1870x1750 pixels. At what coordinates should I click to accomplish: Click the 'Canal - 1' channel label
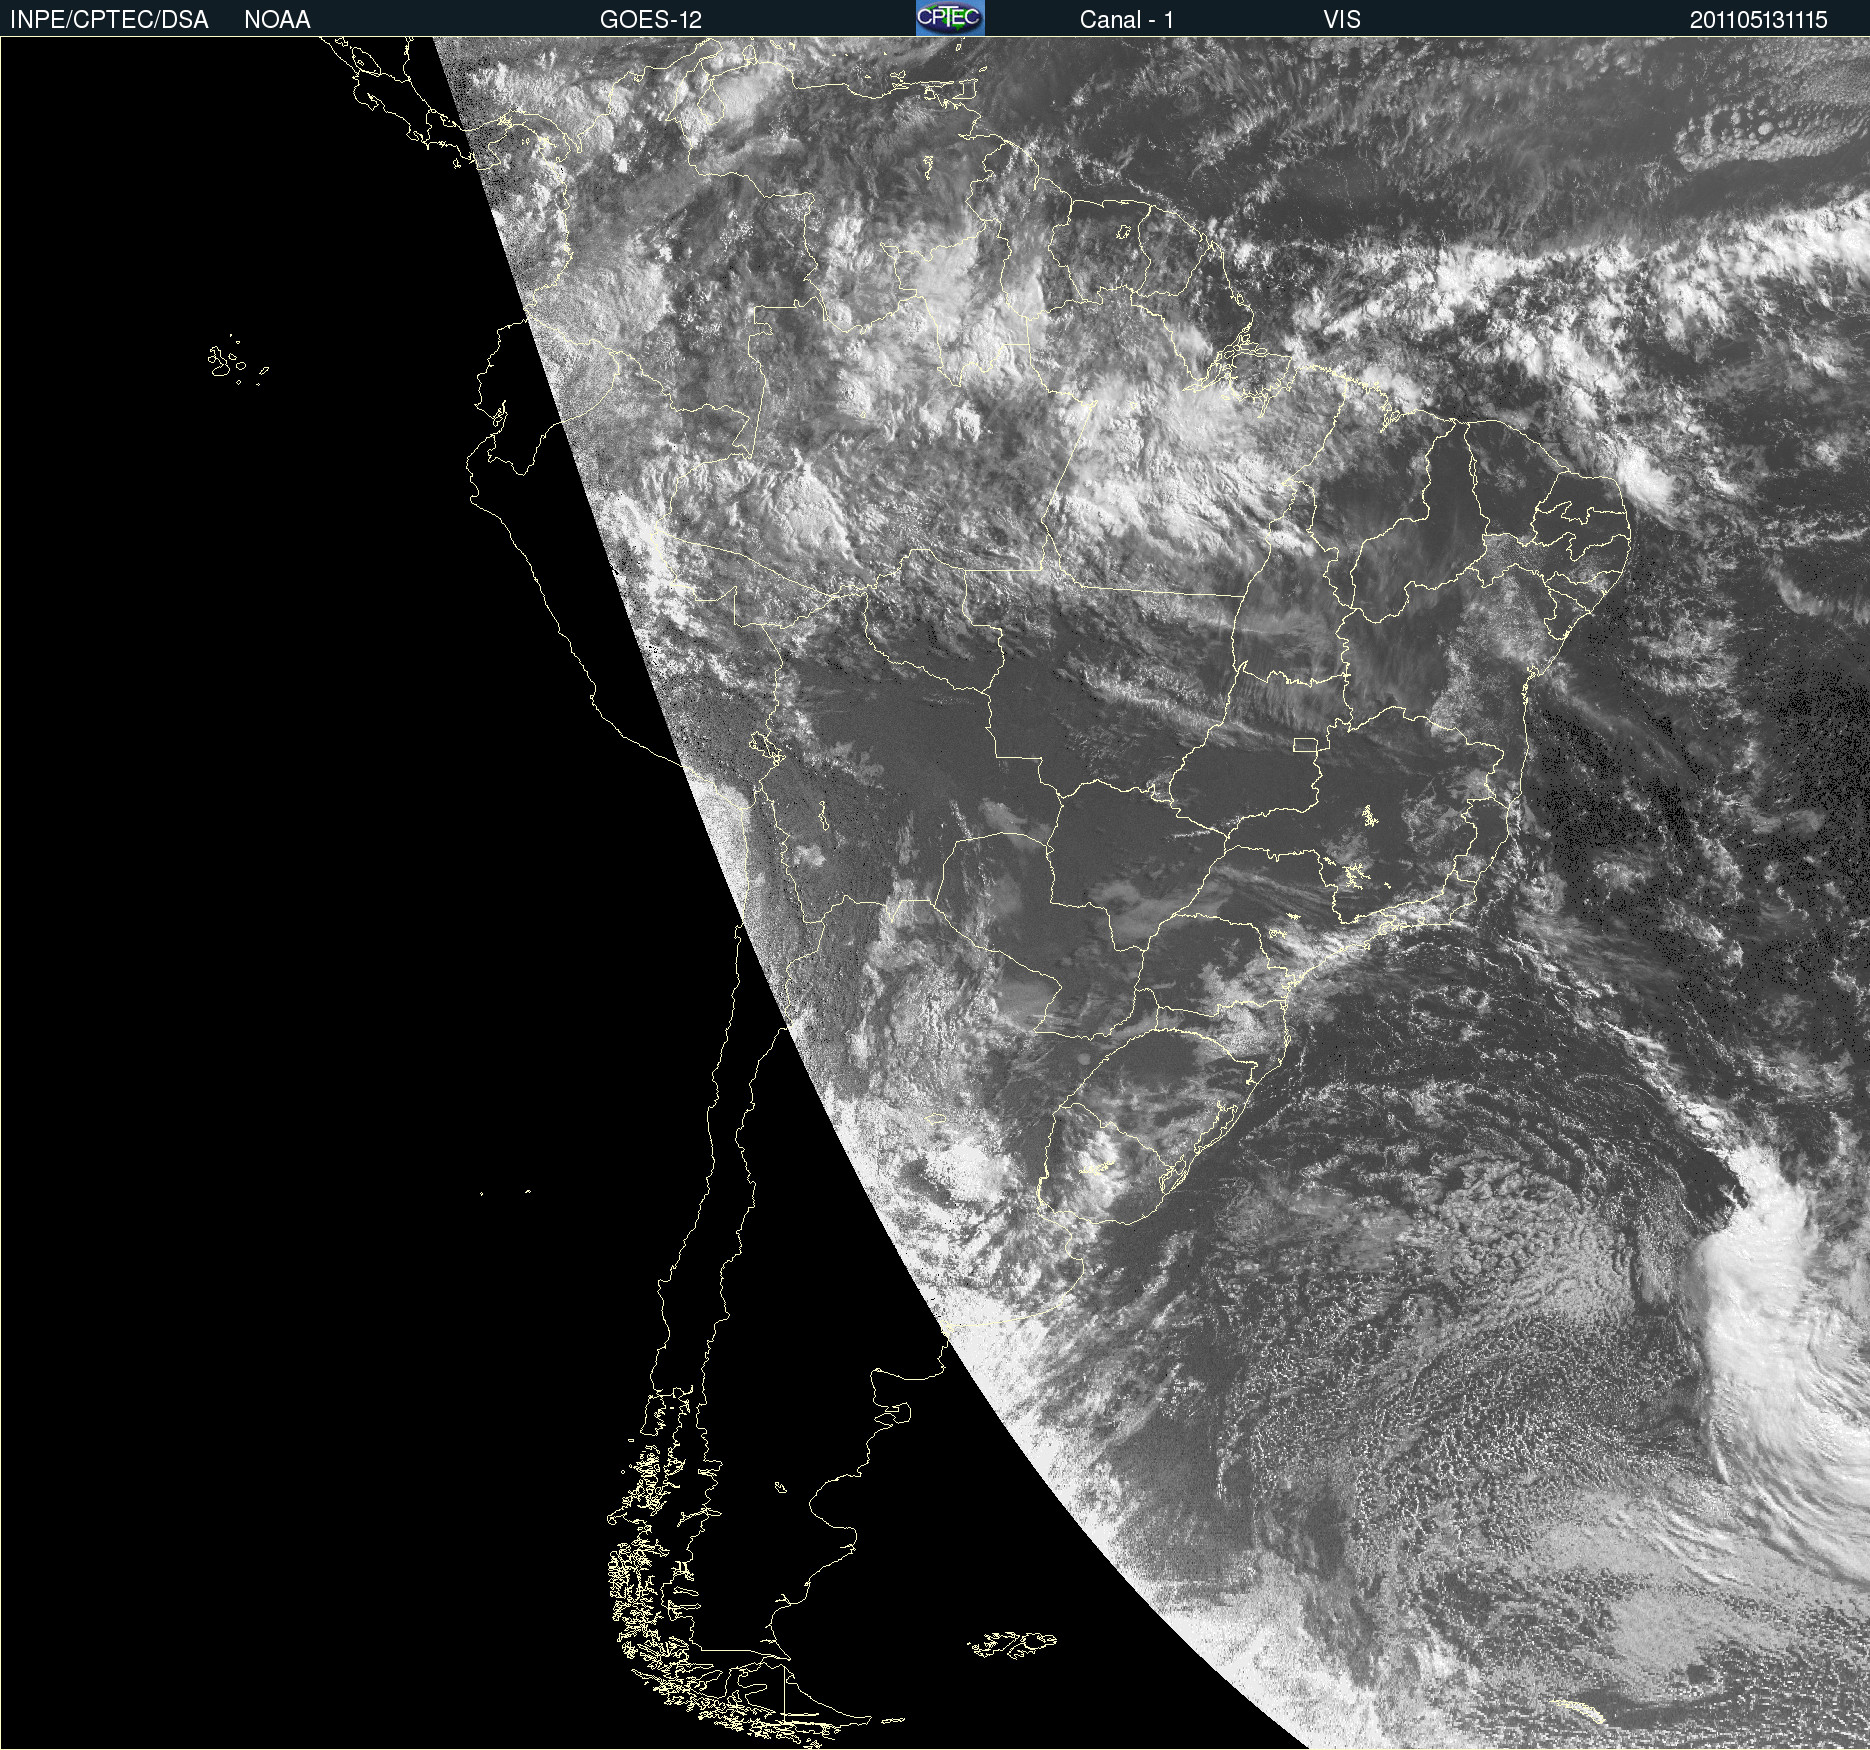(x=1127, y=20)
